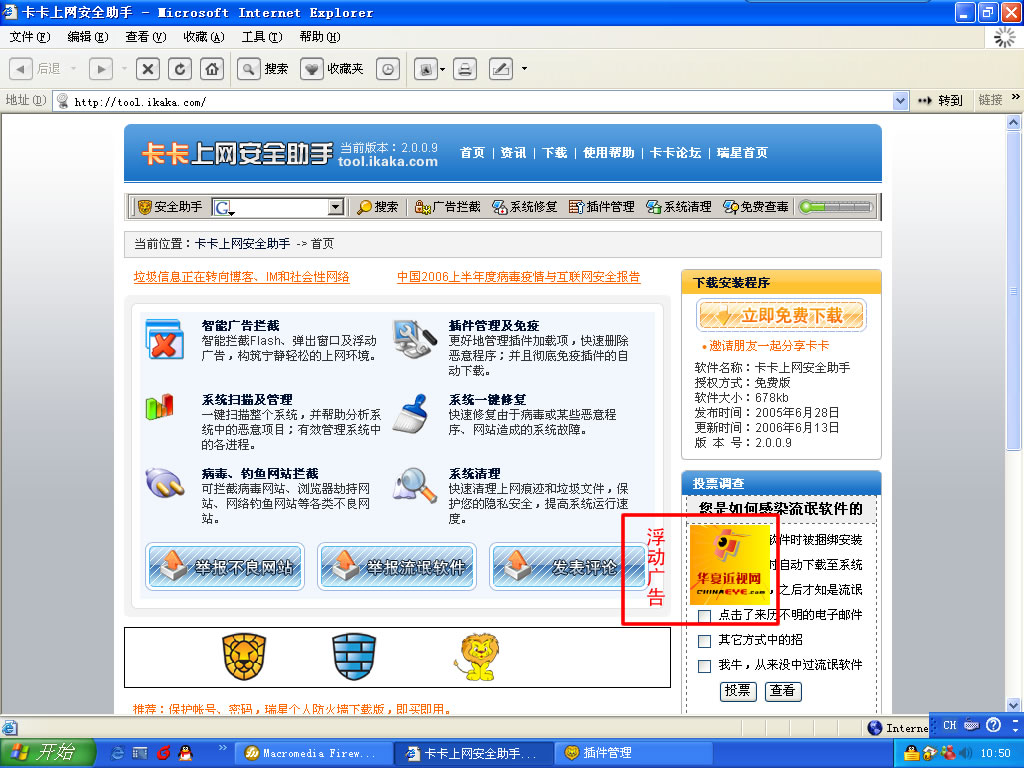
Task: View poll results with 查看 button
Action: [782, 691]
